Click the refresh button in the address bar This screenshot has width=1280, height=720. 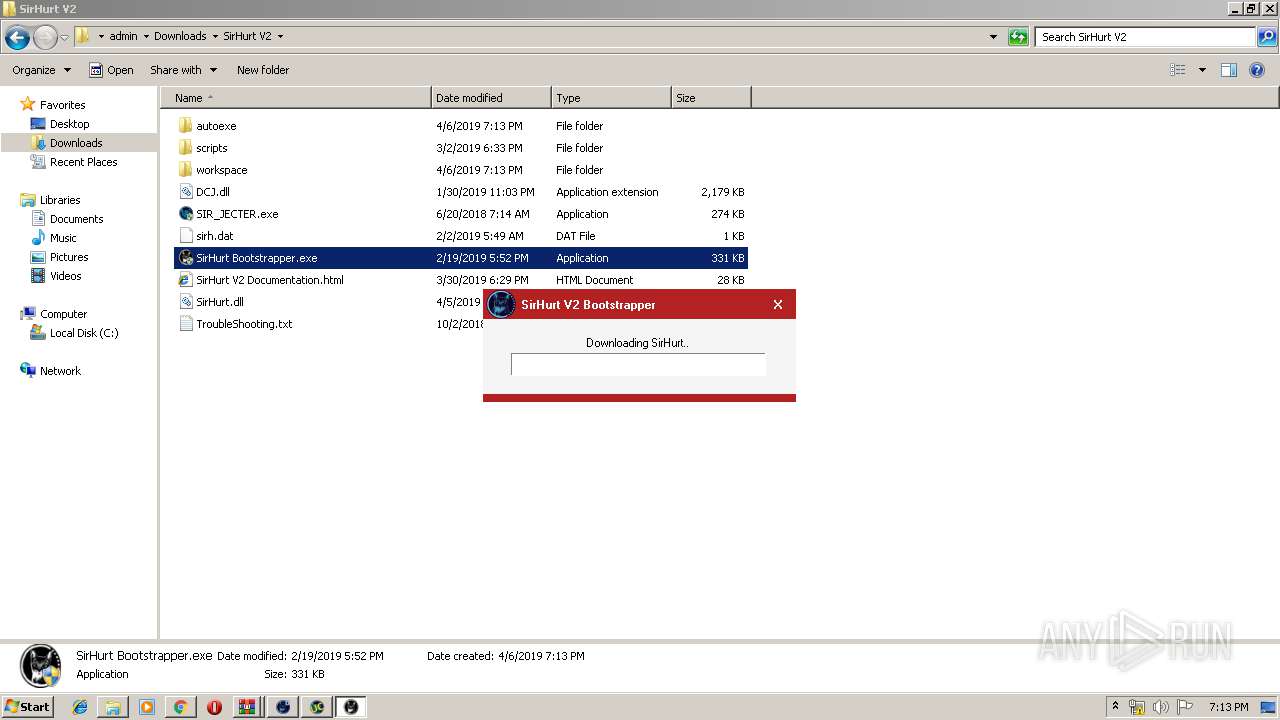(1018, 37)
